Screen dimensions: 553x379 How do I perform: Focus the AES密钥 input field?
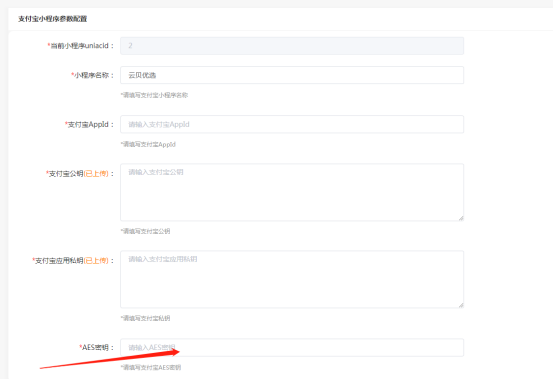(x=292, y=348)
